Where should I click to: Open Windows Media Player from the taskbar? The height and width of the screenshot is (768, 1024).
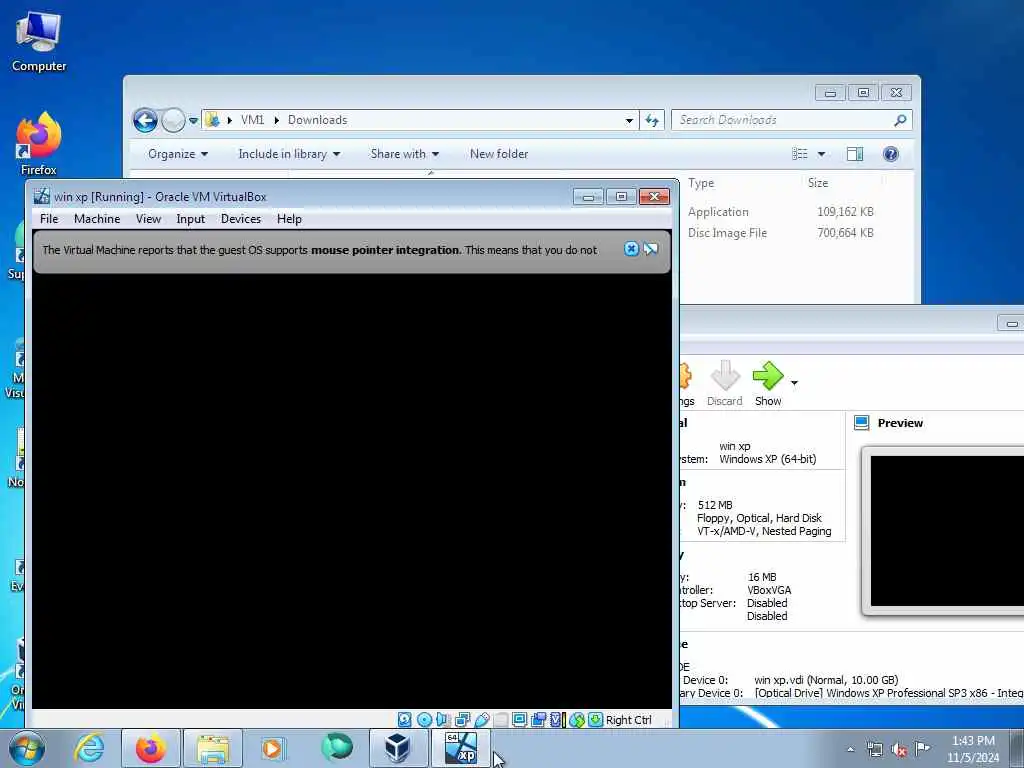272,748
